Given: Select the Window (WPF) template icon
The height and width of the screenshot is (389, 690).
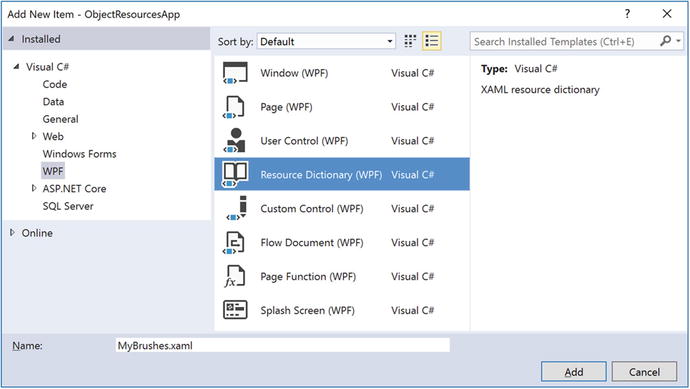Looking at the screenshot, I should [x=235, y=73].
